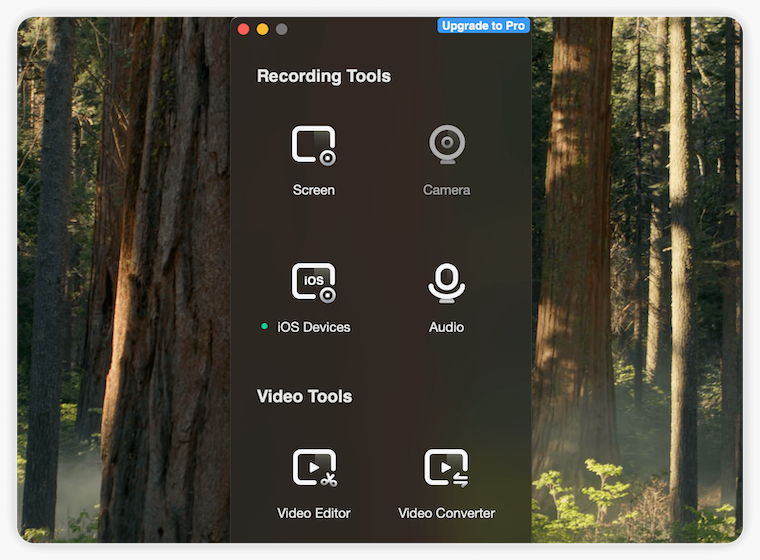
Task: Close the window with the red button
Action: (244, 29)
